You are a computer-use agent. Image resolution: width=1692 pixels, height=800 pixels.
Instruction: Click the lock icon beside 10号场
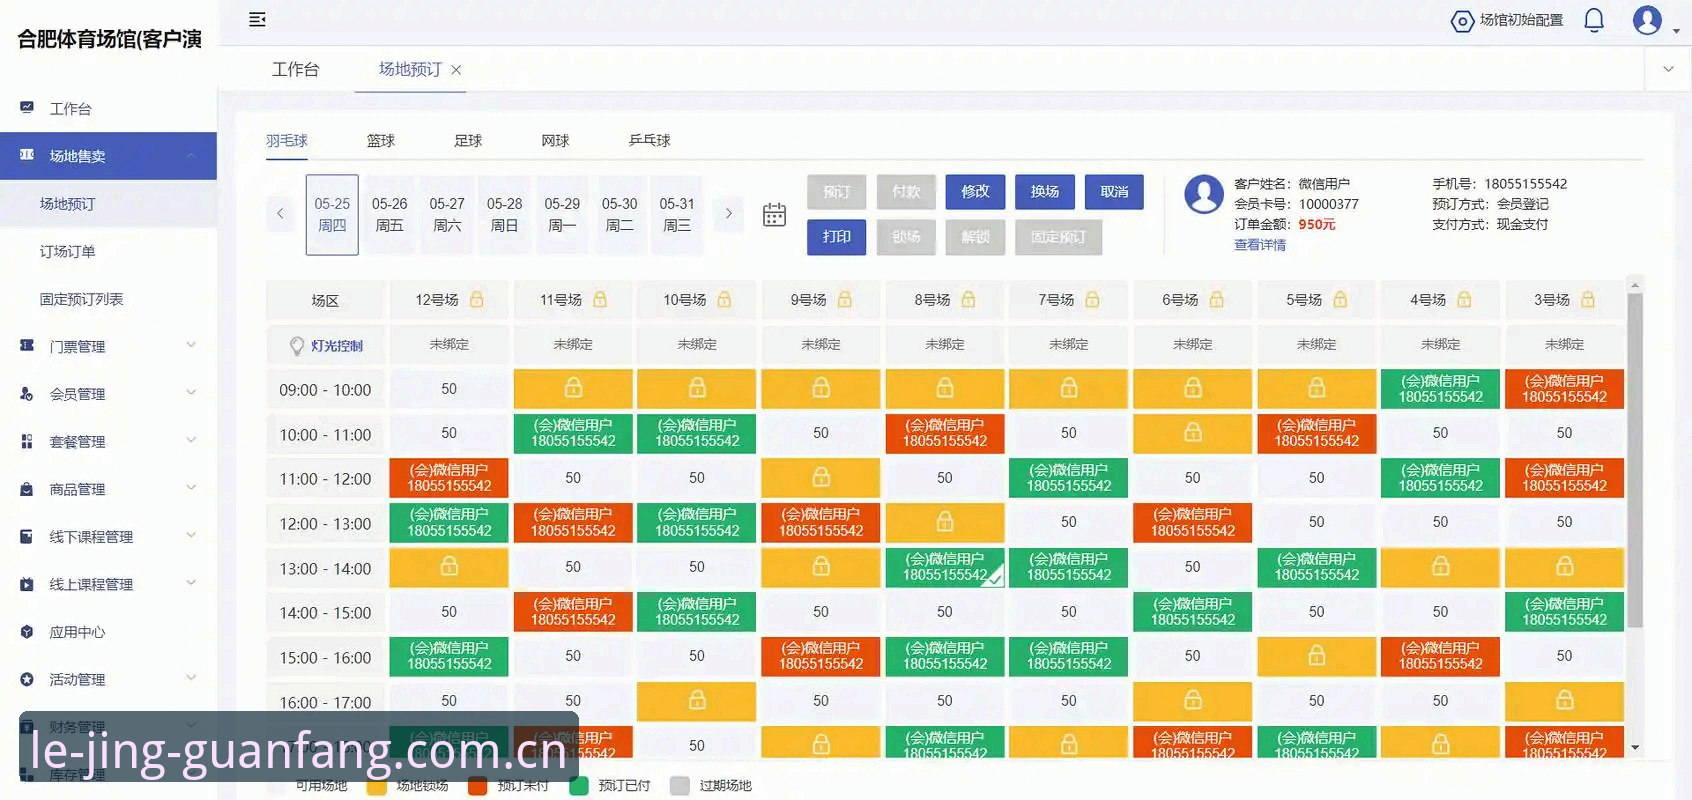[724, 299]
